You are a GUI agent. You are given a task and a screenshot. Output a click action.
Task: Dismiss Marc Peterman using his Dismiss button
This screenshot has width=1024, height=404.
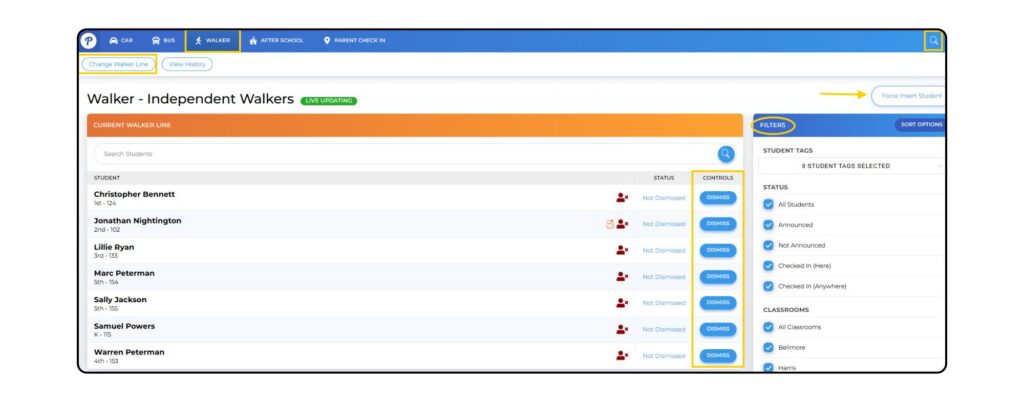click(718, 276)
